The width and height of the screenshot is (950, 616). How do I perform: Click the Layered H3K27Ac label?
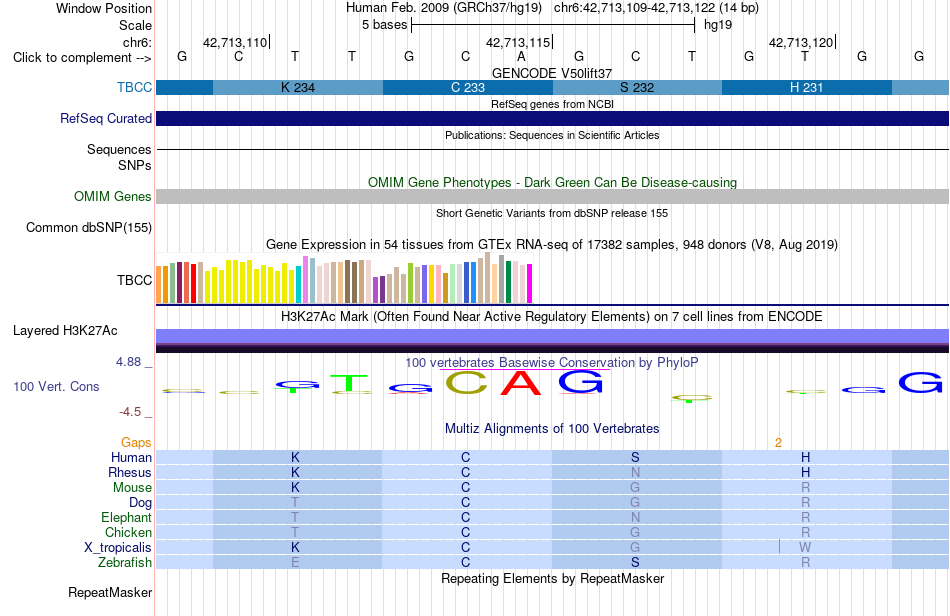[65, 330]
